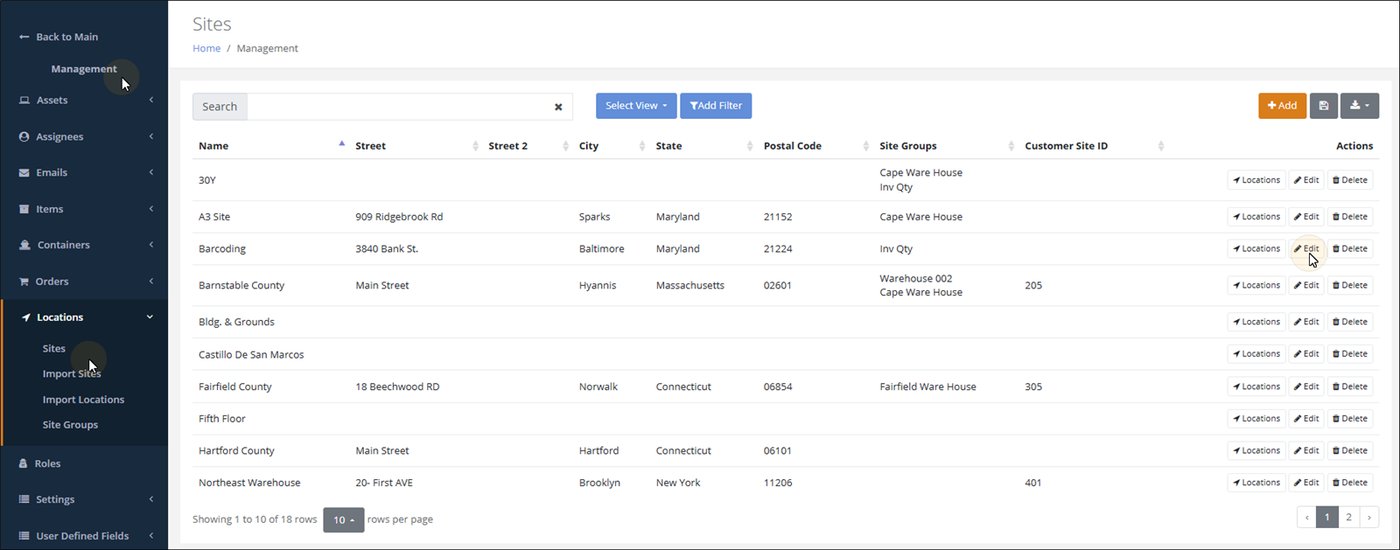This screenshot has height=550, width=1400.
Task: Click the save view disk icon button
Action: 1323,106
